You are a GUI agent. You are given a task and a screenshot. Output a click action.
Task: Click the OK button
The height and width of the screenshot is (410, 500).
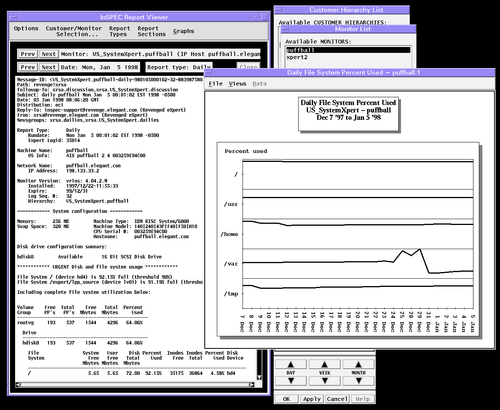286,399
